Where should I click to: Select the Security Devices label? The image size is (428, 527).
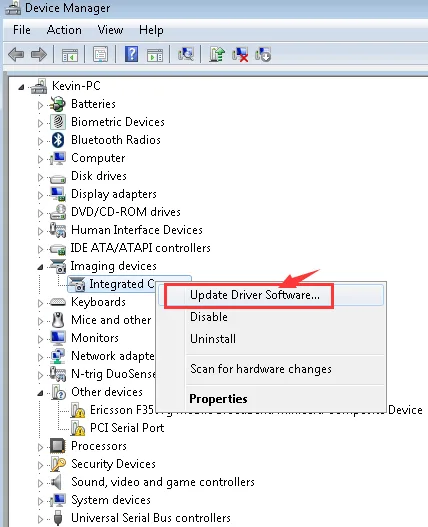(x=113, y=464)
